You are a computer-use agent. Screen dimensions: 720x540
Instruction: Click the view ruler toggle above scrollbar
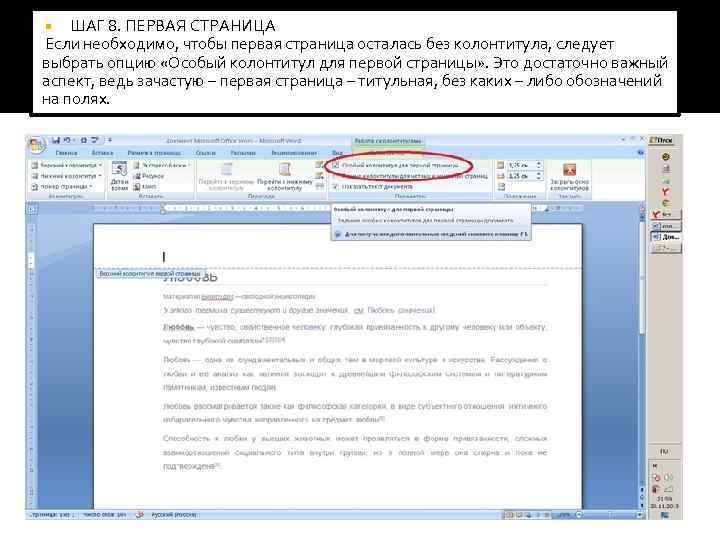[642, 209]
